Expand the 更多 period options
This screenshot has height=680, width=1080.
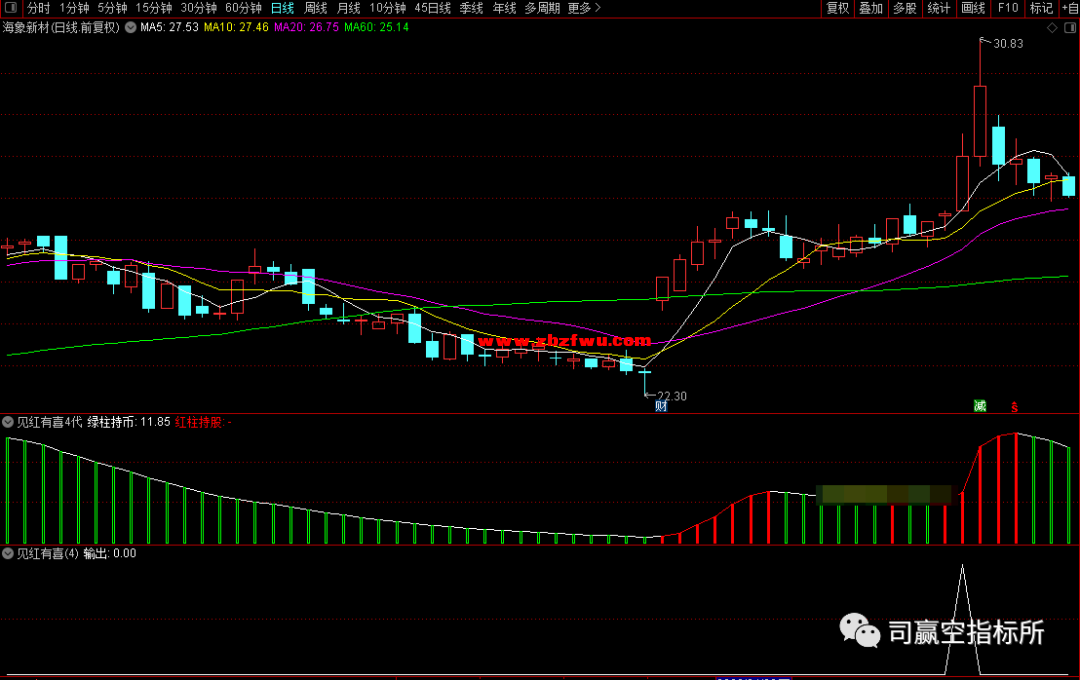(x=584, y=8)
